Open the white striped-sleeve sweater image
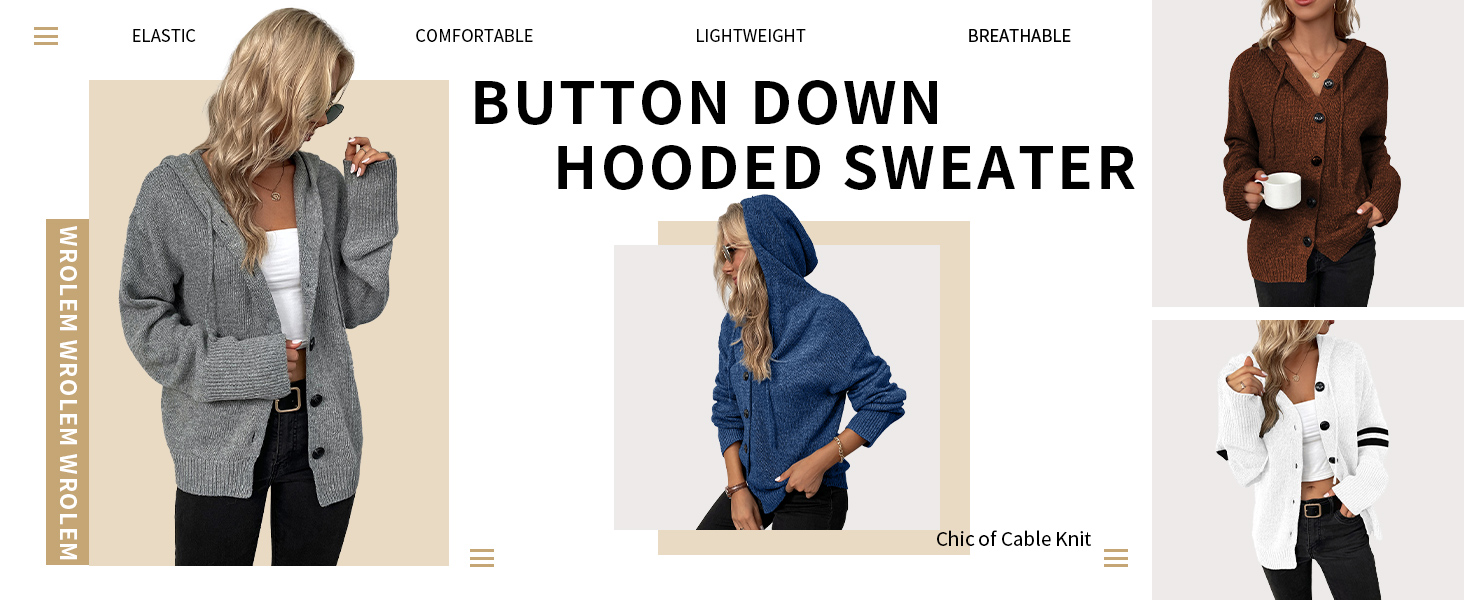This screenshot has width=1464, height=600. (1308, 460)
